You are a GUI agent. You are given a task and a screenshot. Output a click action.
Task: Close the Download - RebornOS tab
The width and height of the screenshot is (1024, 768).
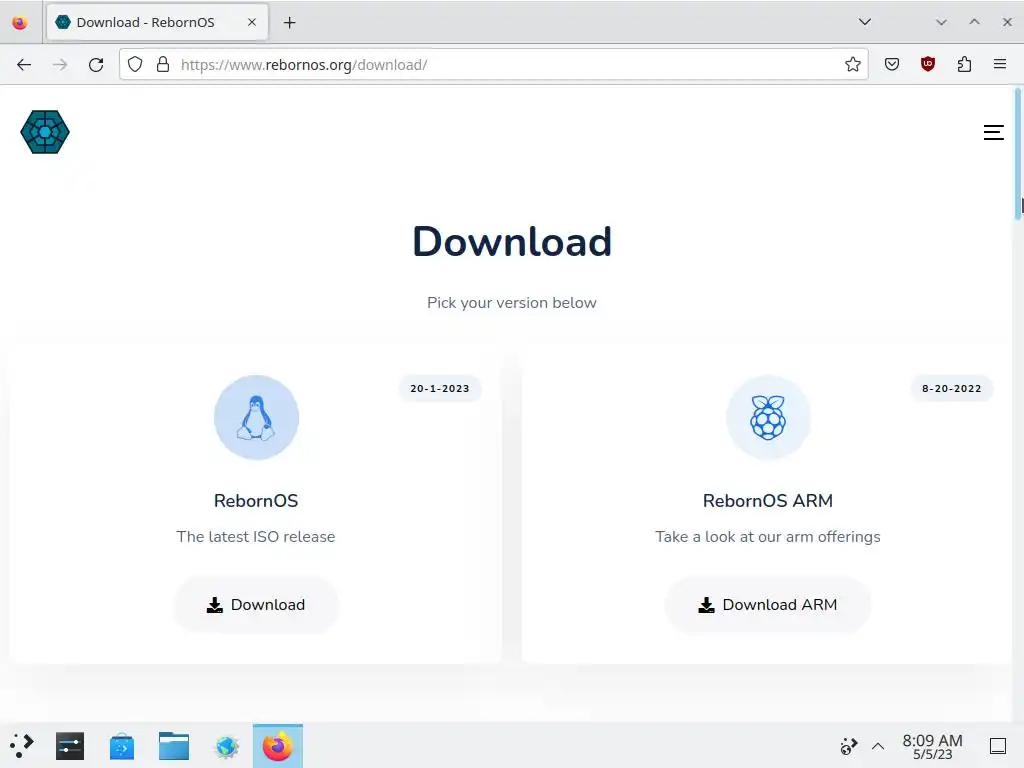pos(251,22)
